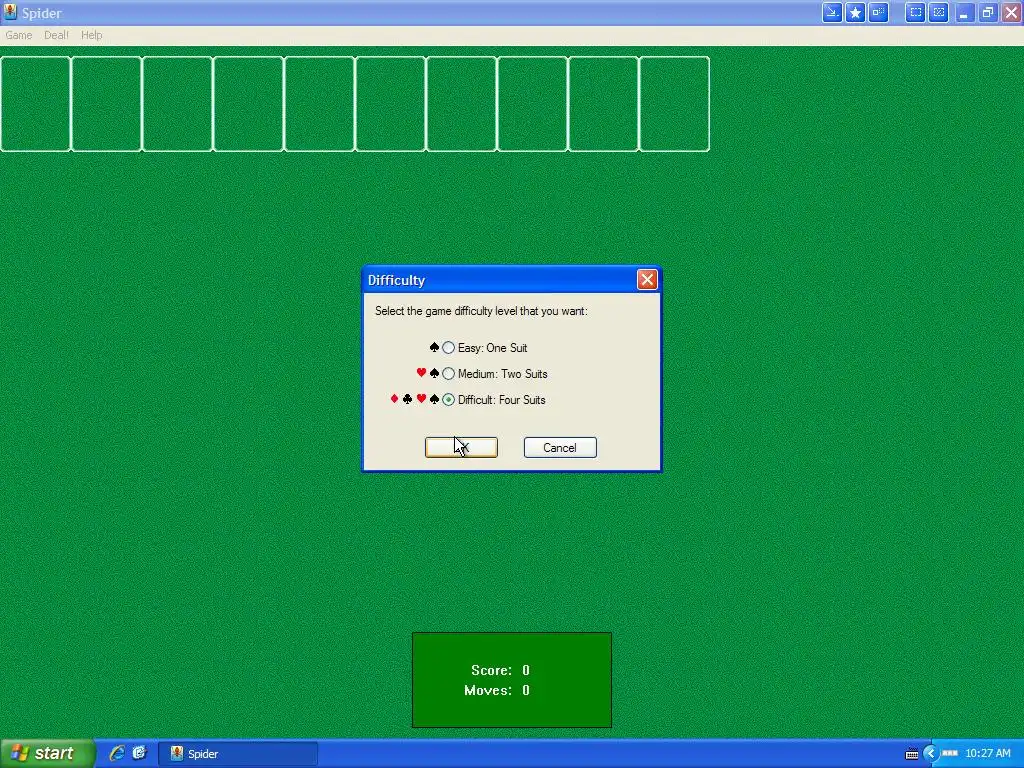Image resolution: width=1024 pixels, height=768 pixels.
Task: Minimize the Spider window
Action: tap(964, 12)
